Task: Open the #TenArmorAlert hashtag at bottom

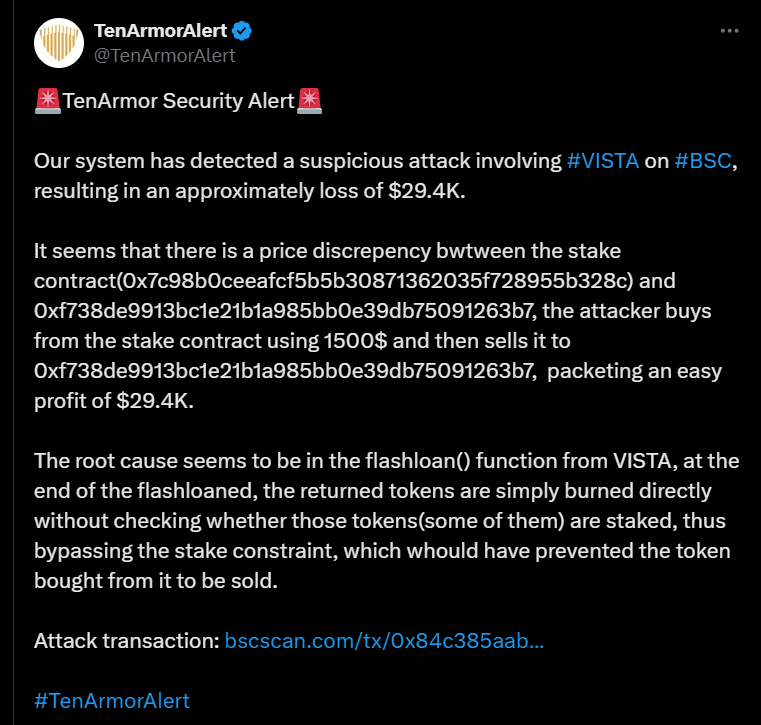Action: click(x=111, y=701)
